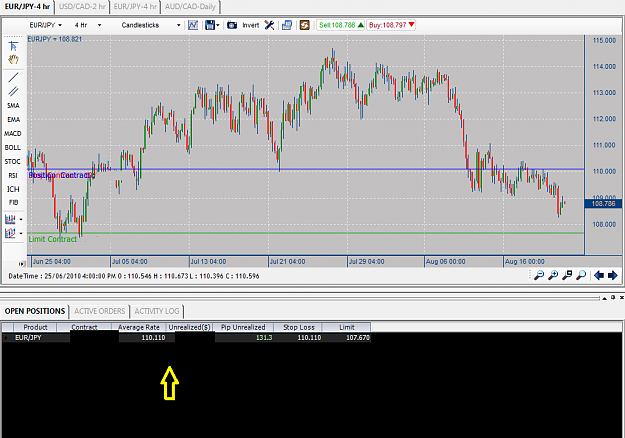This screenshot has width=625, height=438.
Task: Open dropdown arrow beside the upper chart-study icon
Action: pos(21,220)
